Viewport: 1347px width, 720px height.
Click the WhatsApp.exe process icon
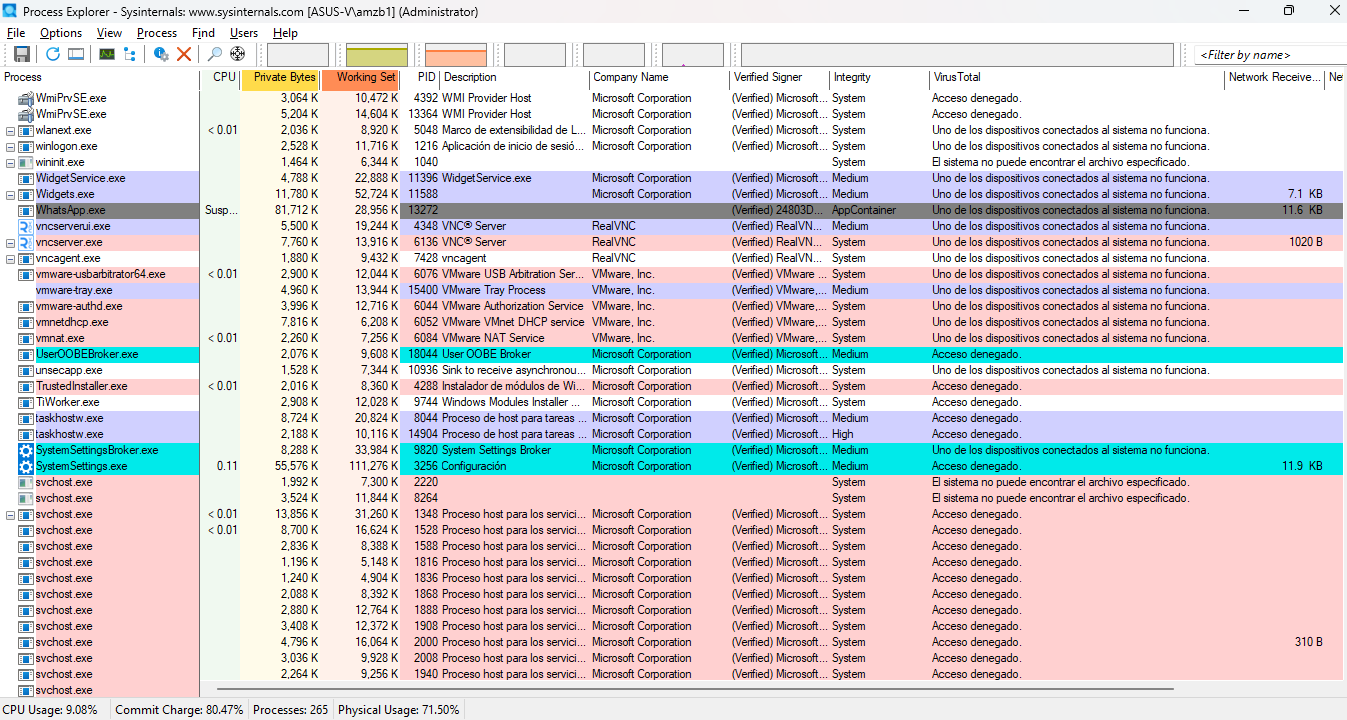pos(26,210)
